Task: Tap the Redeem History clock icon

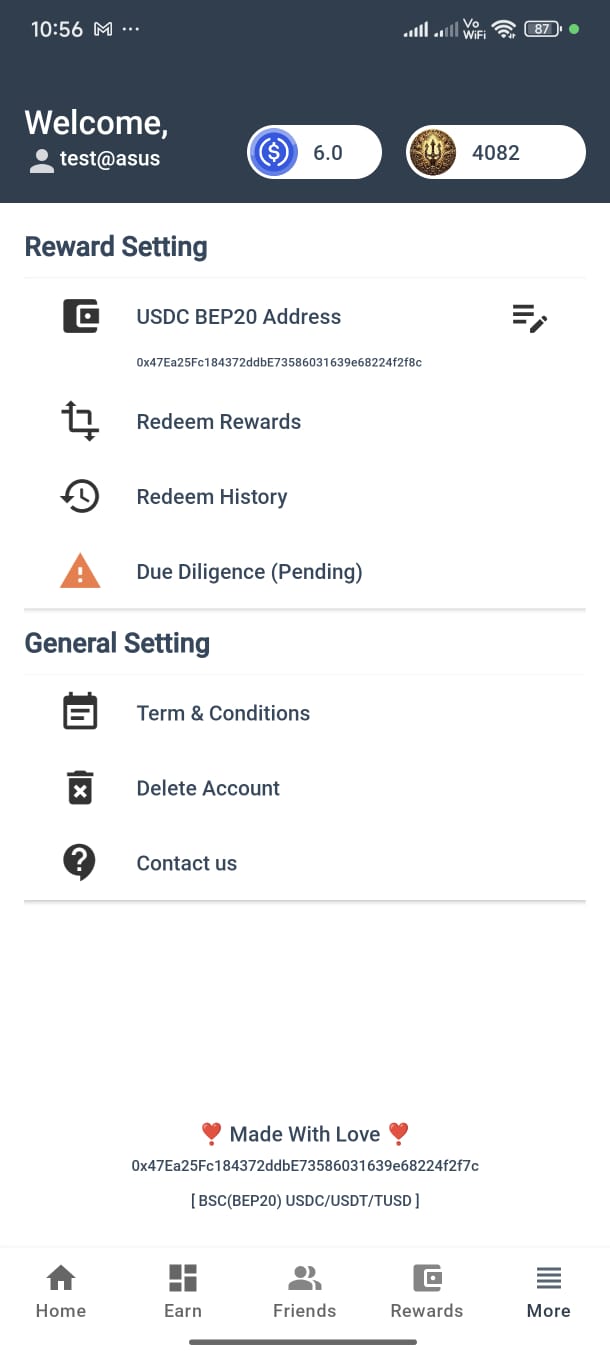Action: coord(80,496)
